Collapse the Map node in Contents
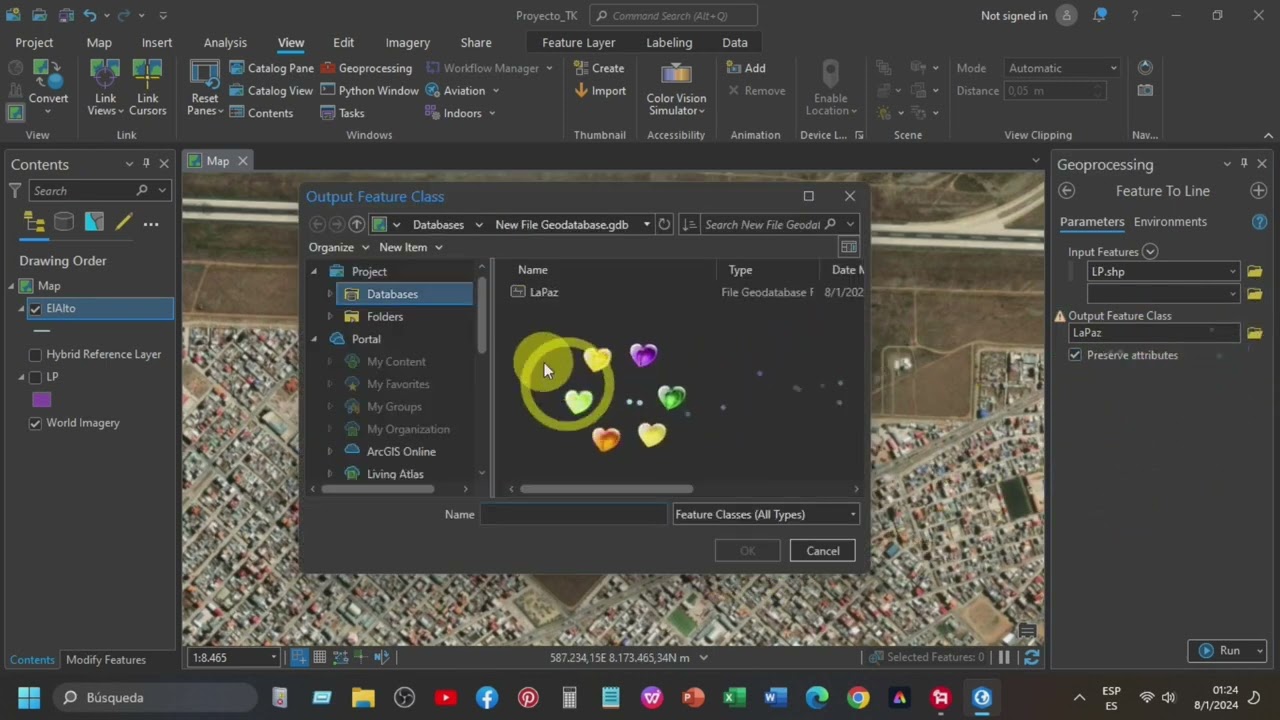Viewport: 1280px width, 720px height. pyautogui.click(x=12, y=286)
